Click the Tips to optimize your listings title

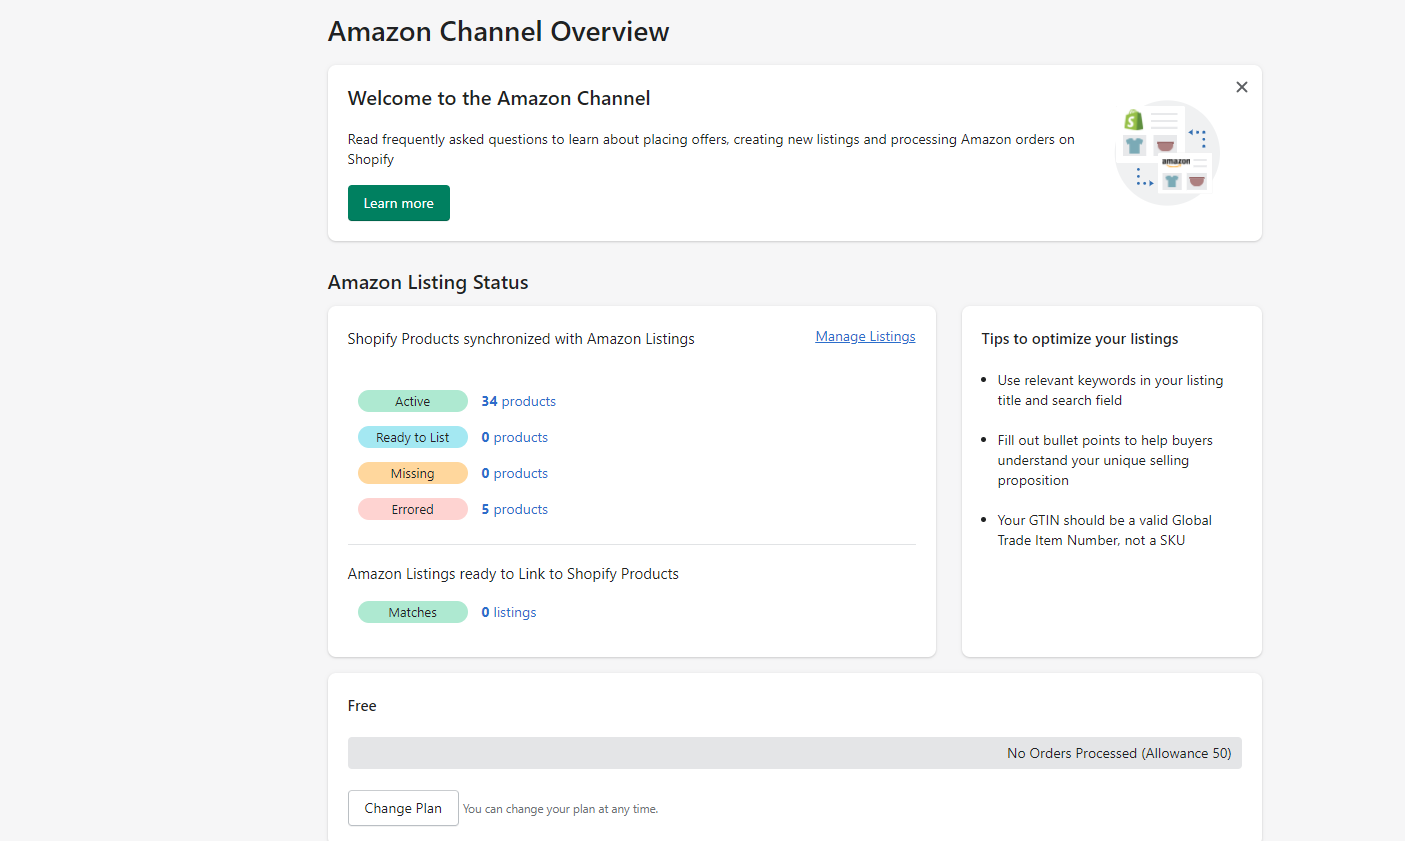coord(1080,339)
